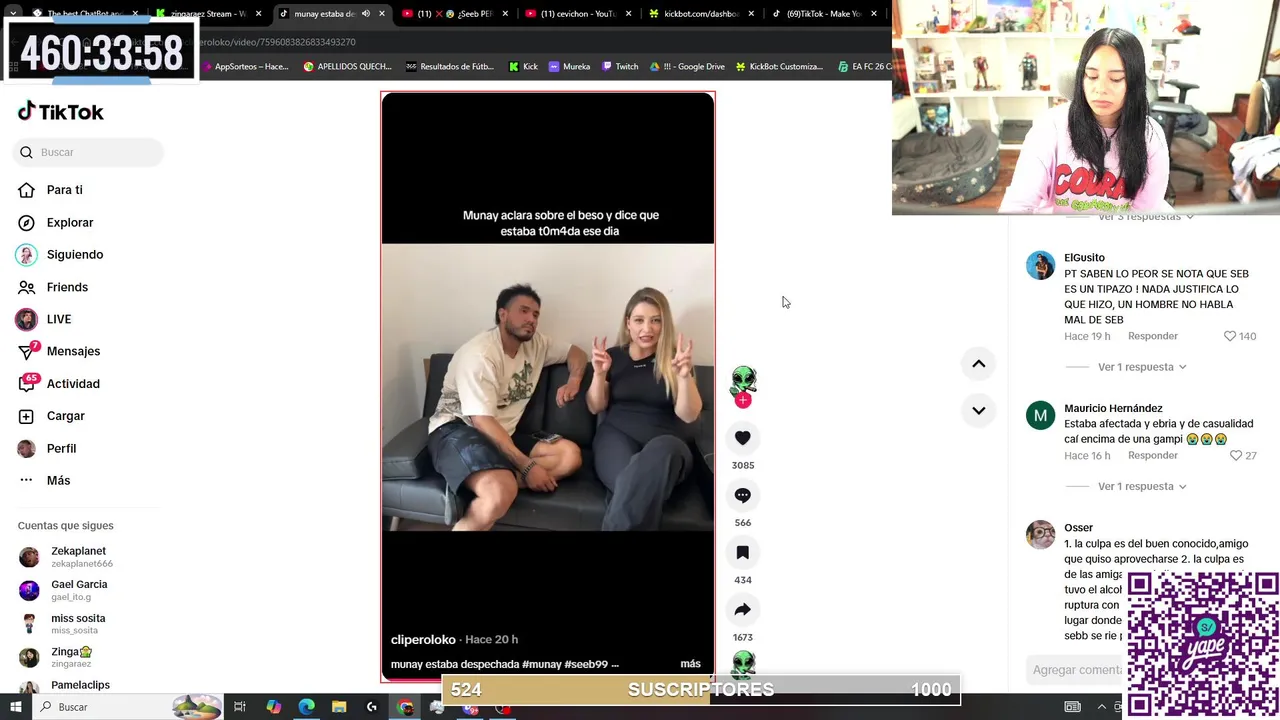1280x720 pixels.
Task: Click the Agregar comentario field
Action: (x=1077, y=670)
